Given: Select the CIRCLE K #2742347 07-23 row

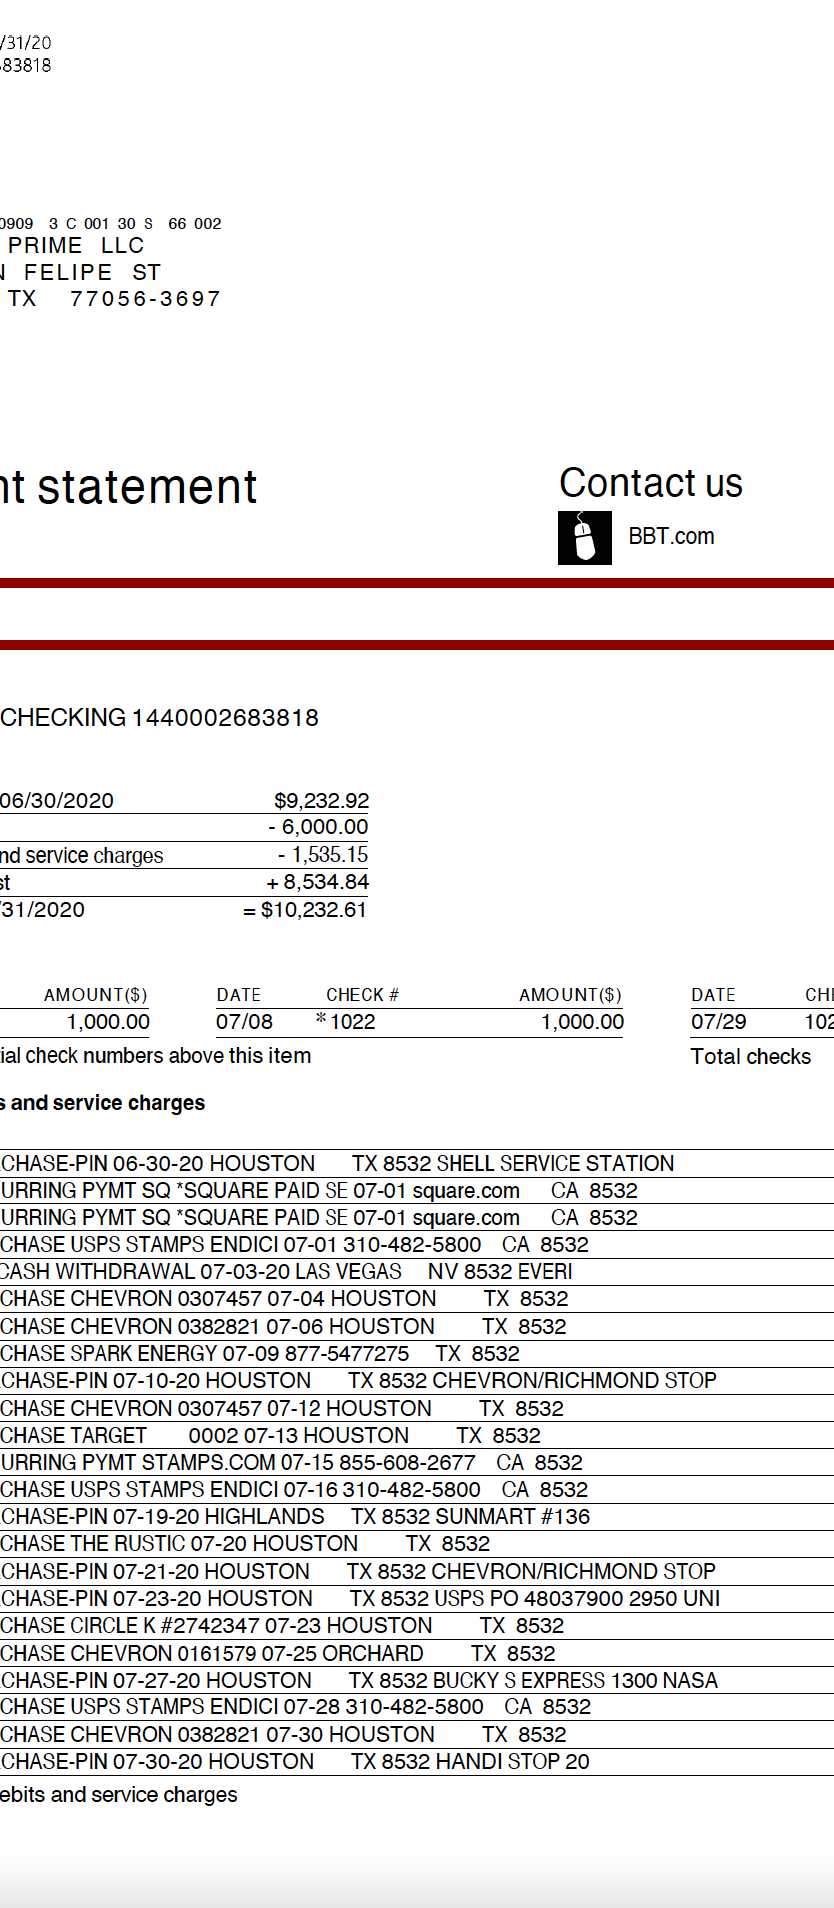Looking at the screenshot, I should point(417,1626).
